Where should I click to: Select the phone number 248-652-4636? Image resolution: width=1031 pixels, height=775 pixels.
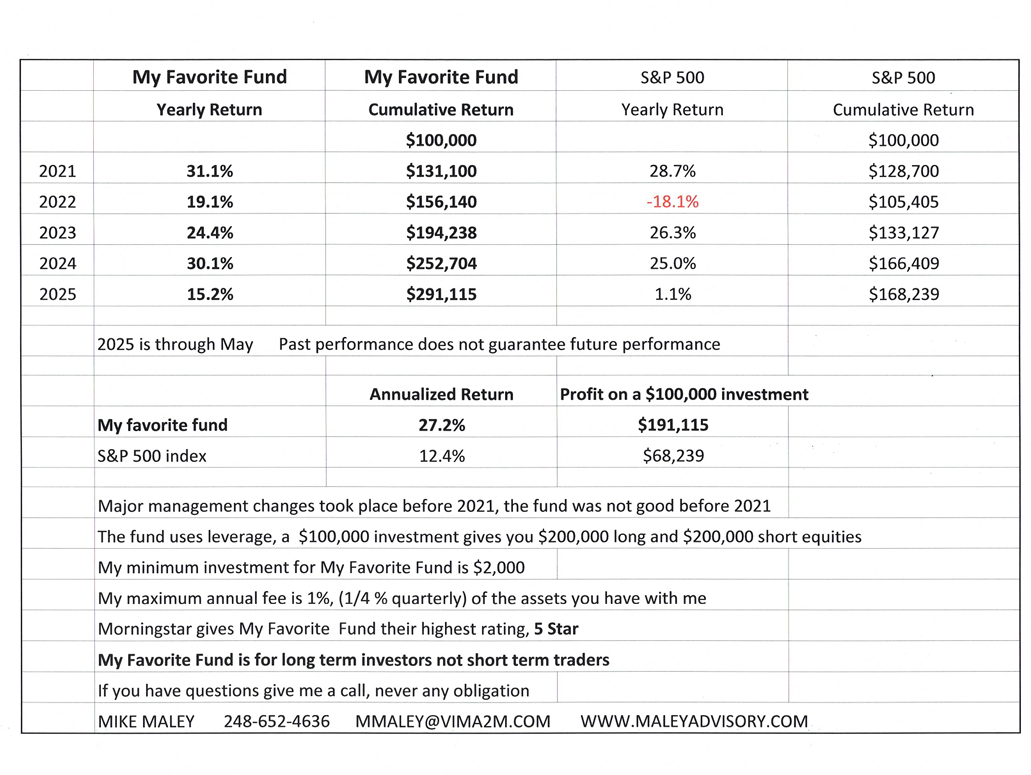277,721
